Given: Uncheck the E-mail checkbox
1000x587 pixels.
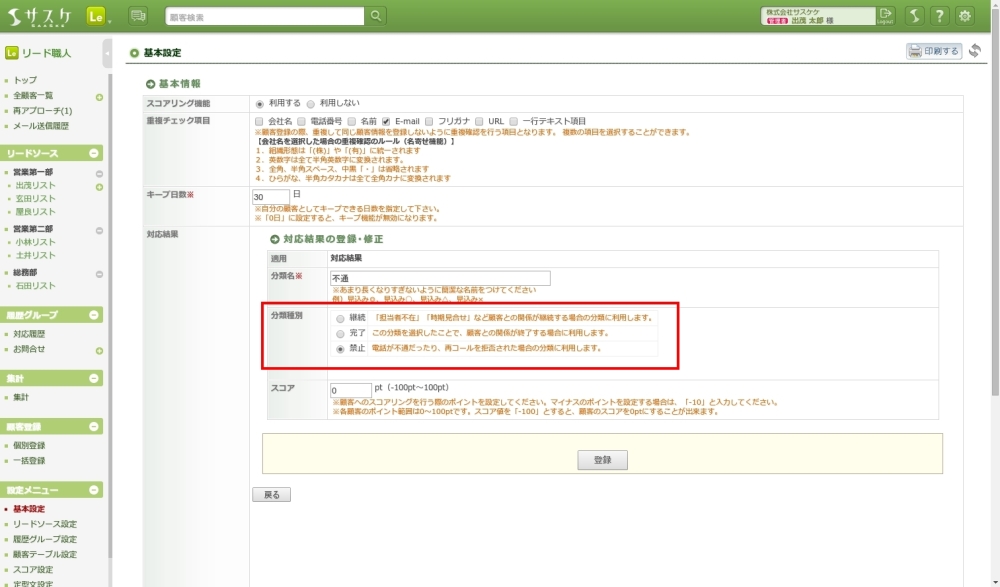Looking at the screenshot, I should click(386, 121).
